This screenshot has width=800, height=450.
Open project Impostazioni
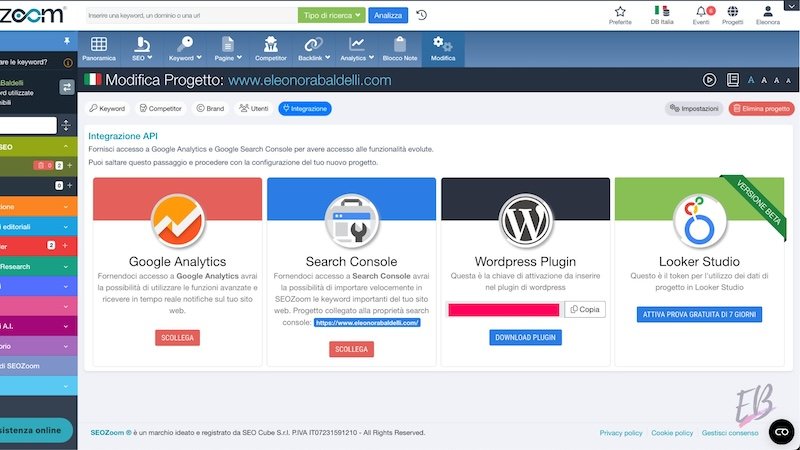click(x=694, y=109)
